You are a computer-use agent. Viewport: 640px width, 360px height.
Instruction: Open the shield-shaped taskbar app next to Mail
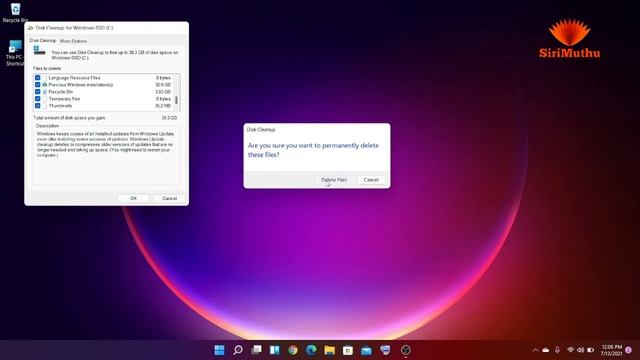(x=385, y=350)
